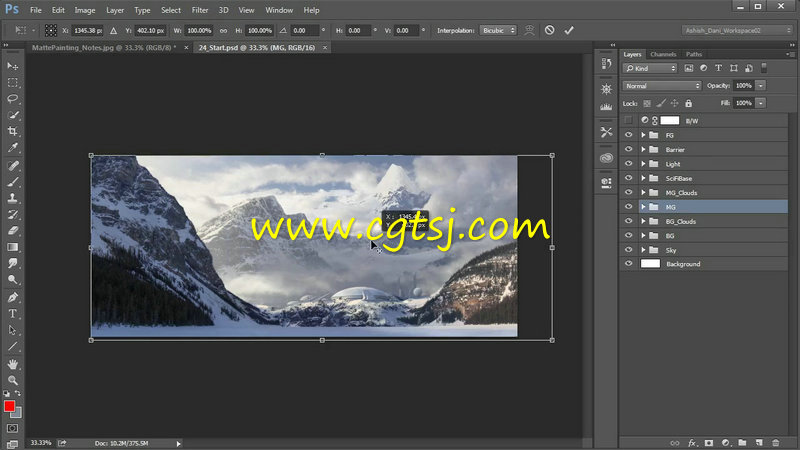Hide the MG_Clouds group
800x450 pixels.
click(629, 192)
